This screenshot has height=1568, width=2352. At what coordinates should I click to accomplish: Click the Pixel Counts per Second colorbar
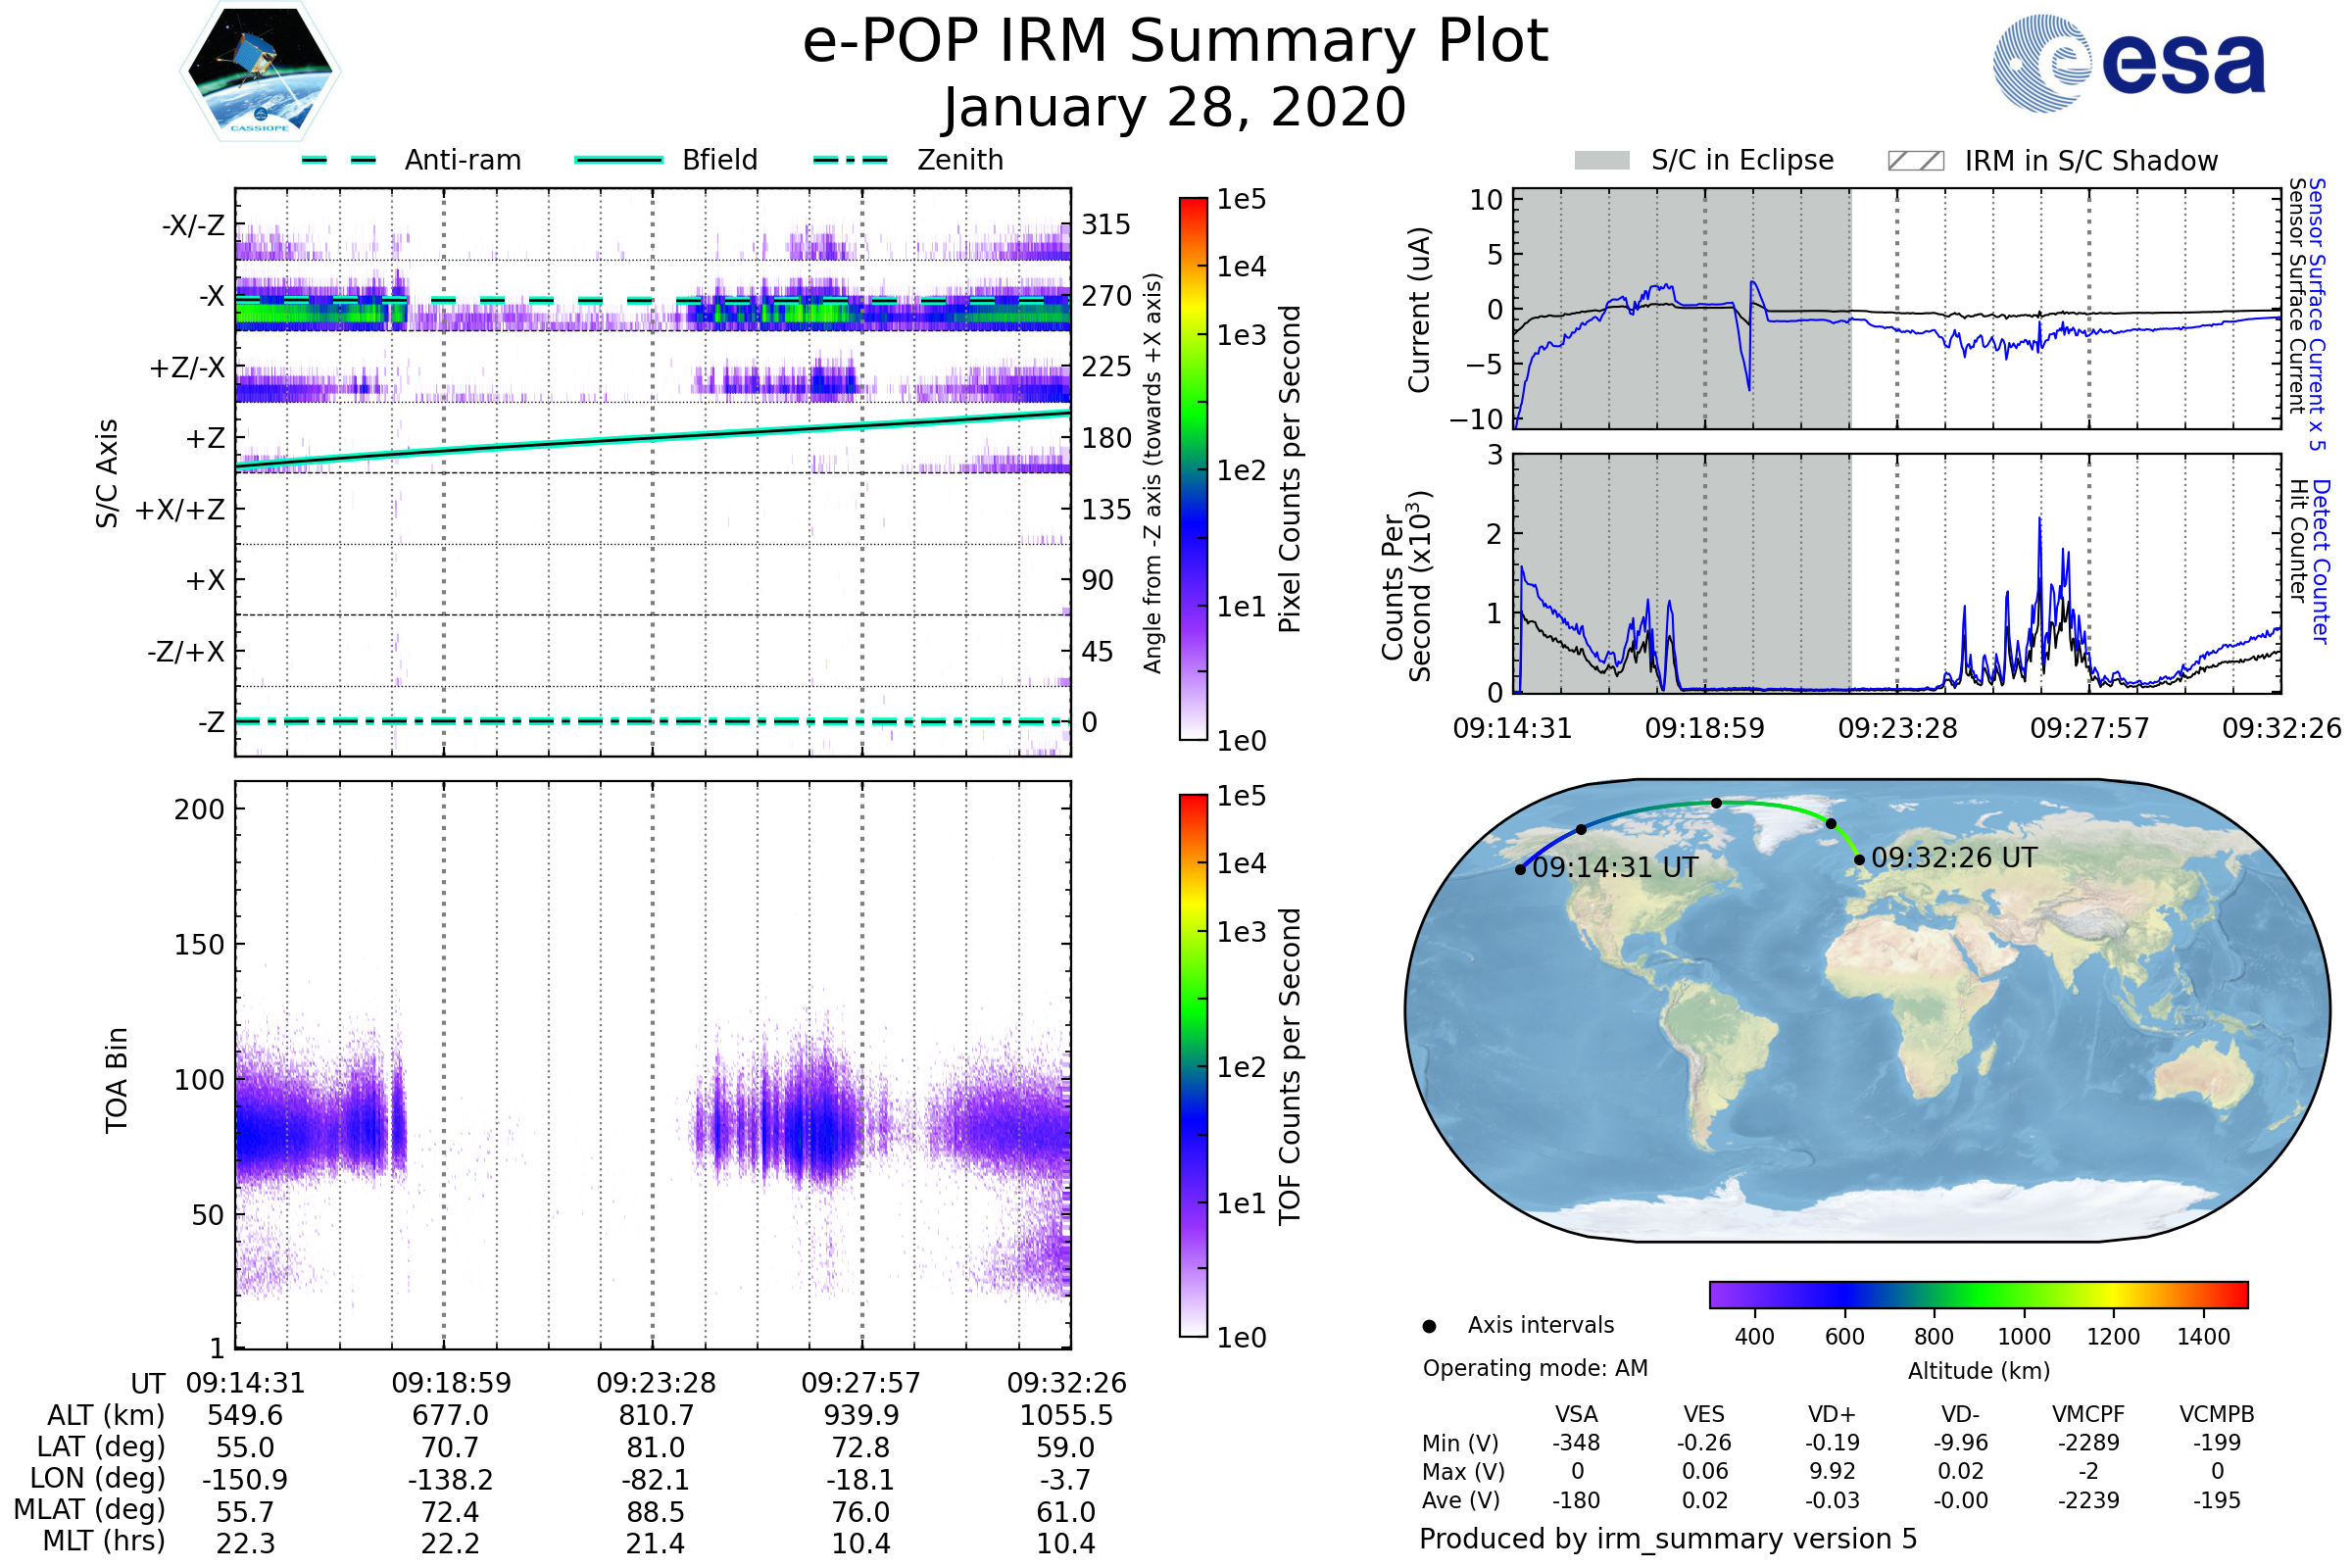click(x=1193, y=468)
